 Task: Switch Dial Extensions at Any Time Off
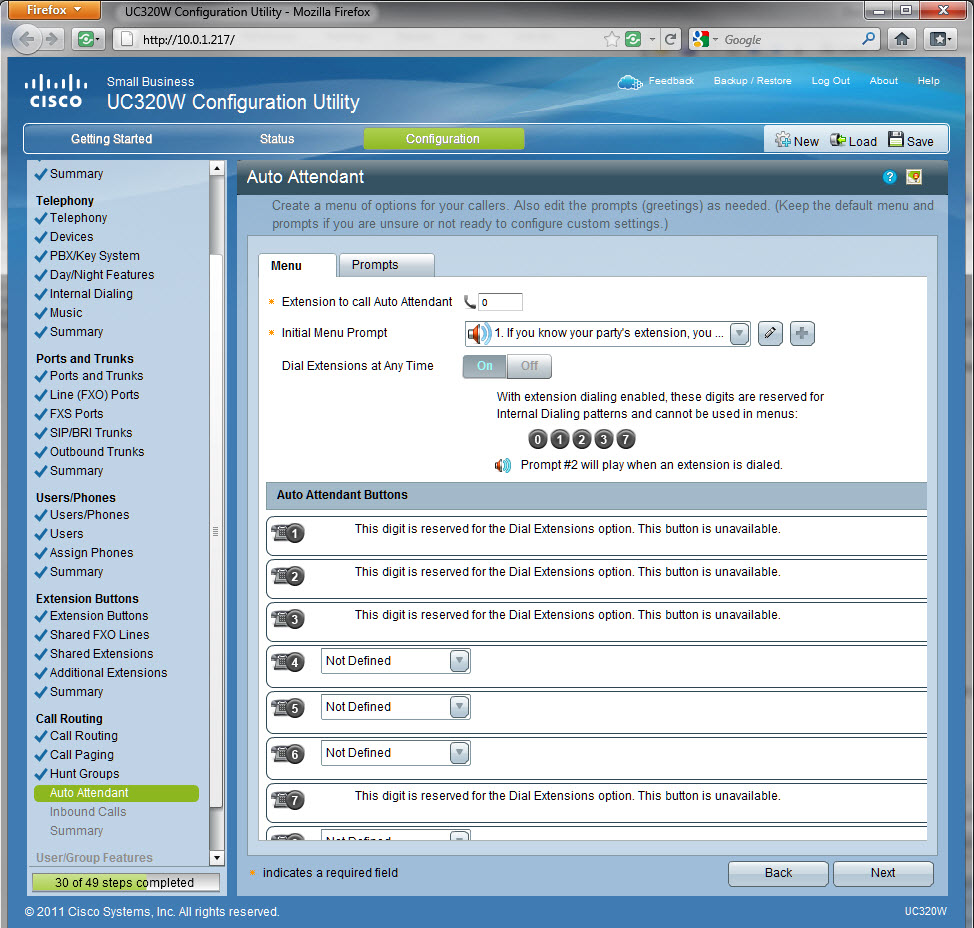529,366
